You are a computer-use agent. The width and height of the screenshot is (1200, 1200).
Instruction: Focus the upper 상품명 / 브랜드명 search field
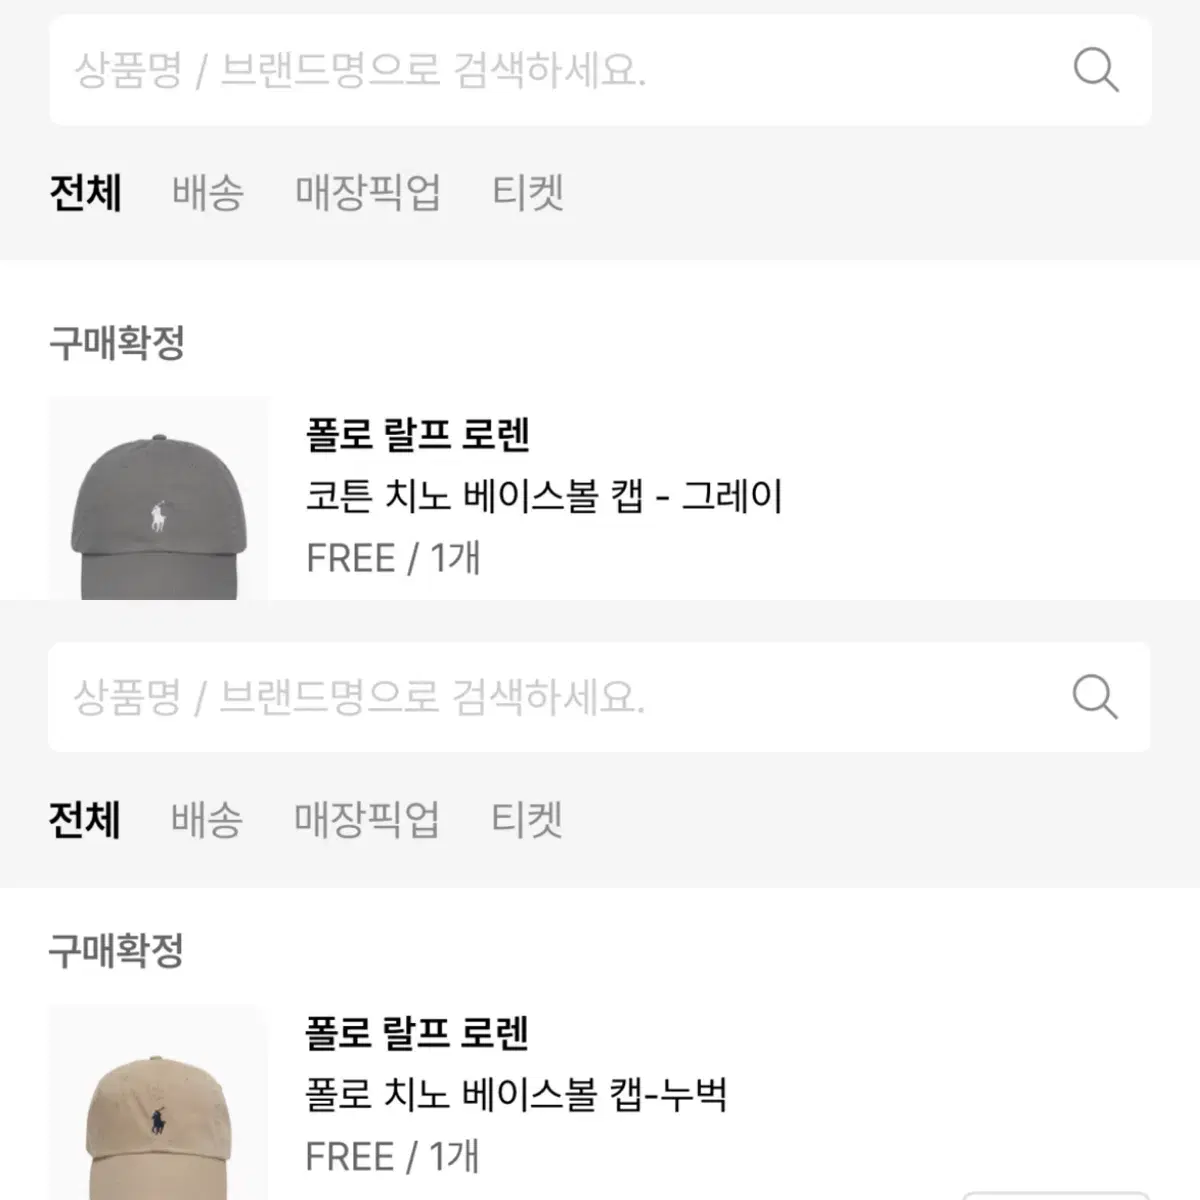click(x=600, y=70)
